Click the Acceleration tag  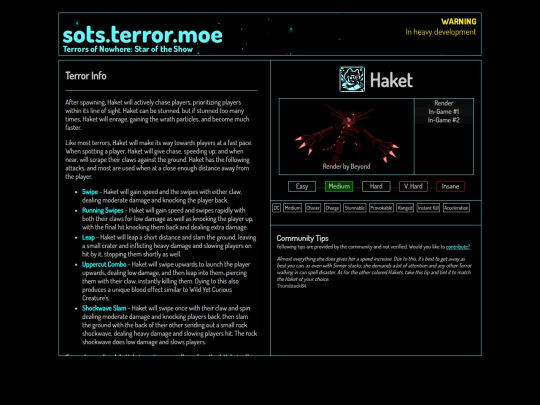tap(456, 208)
